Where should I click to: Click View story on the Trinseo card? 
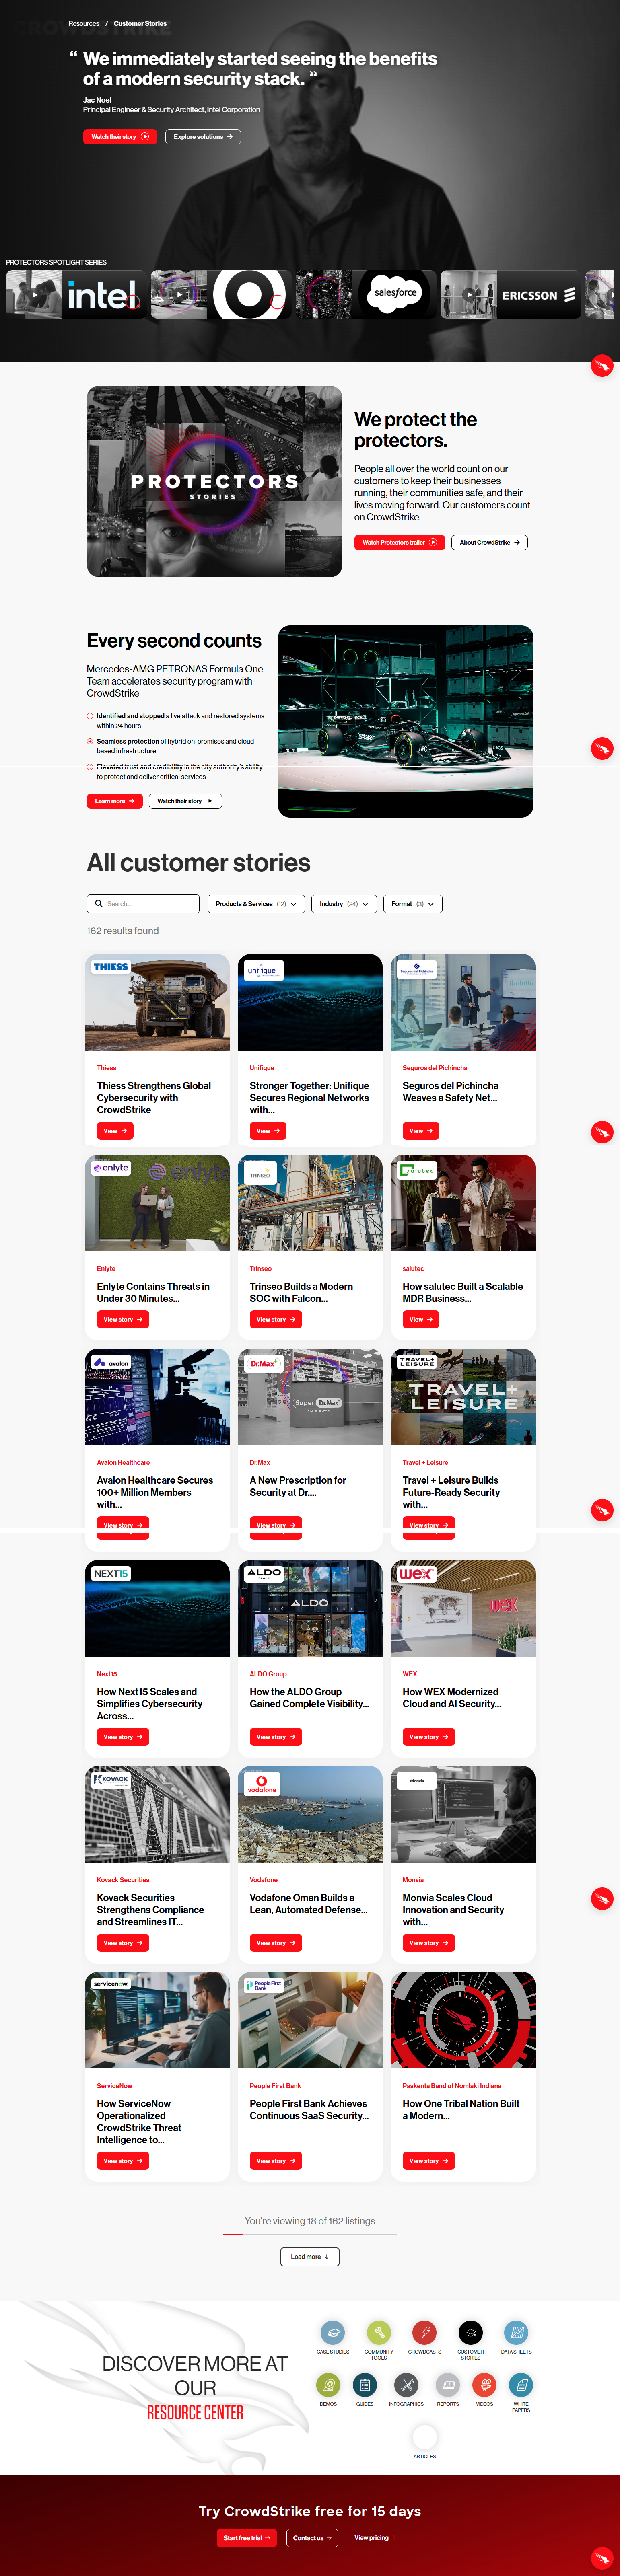(276, 1319)
